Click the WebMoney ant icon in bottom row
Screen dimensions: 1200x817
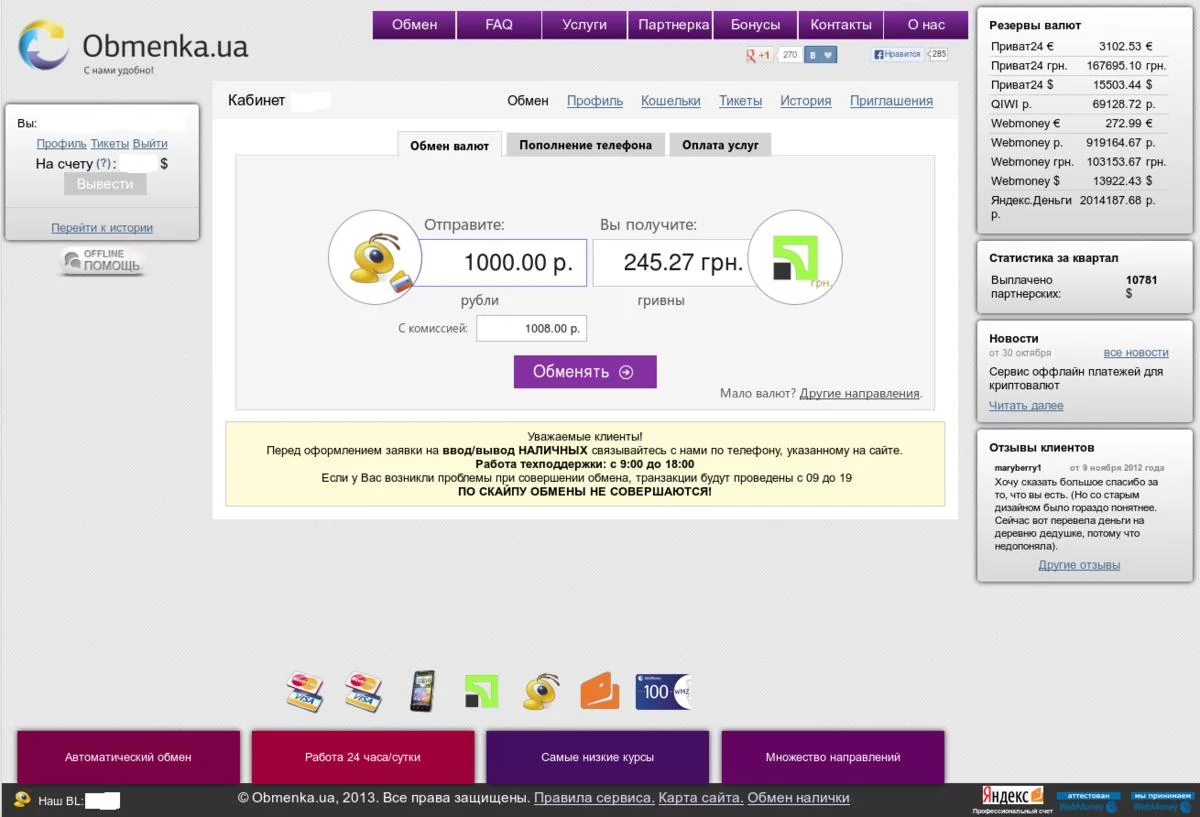click(541, 691)
